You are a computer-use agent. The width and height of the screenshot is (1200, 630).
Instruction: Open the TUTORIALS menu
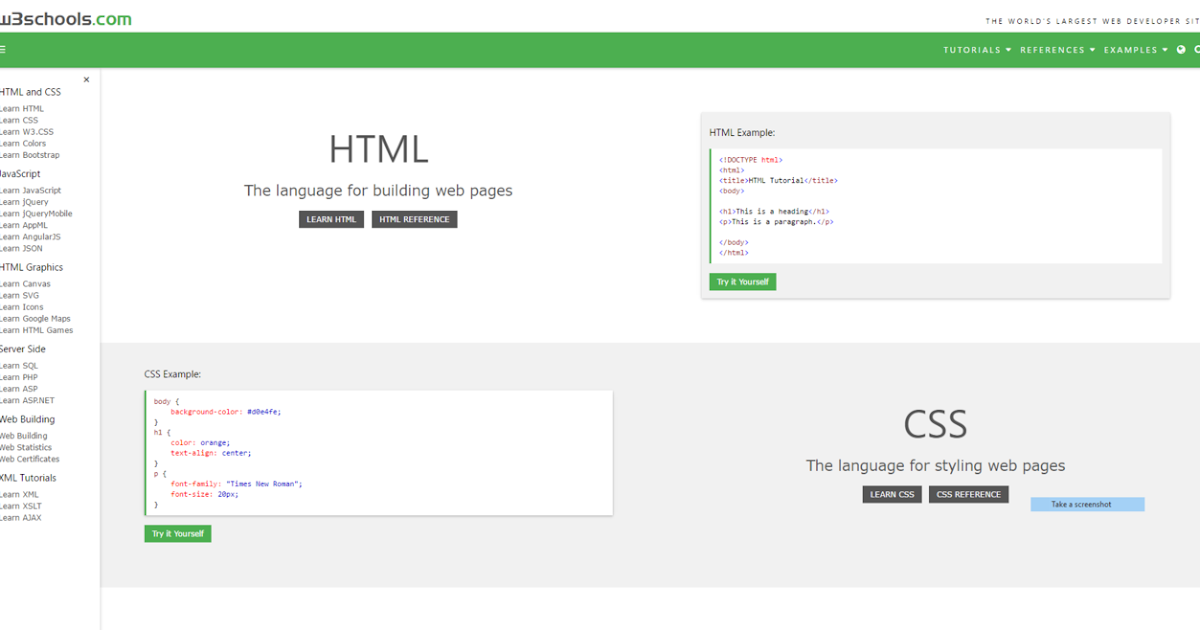pyautogui.click(x=970, y=49)
